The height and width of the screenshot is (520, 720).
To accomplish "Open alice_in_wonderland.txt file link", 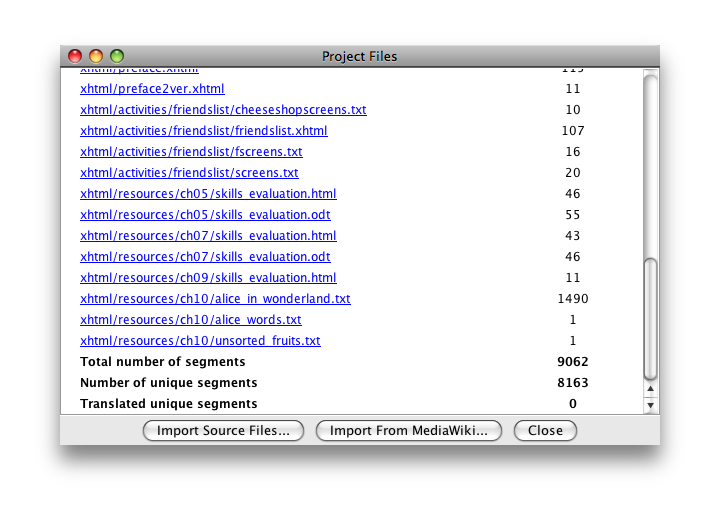I will [215, 299].
